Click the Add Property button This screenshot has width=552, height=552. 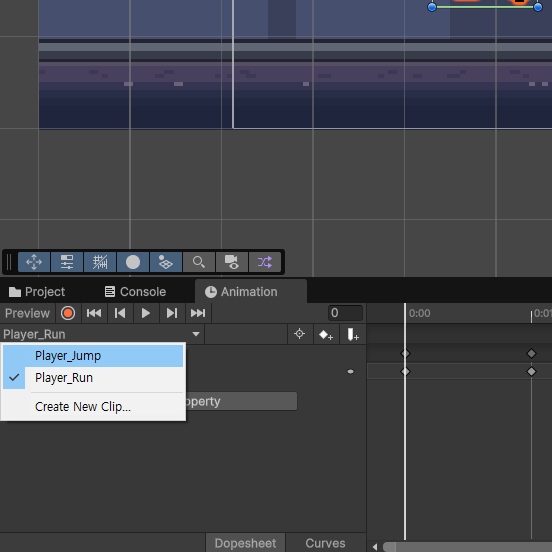click(x=242, y=401)
